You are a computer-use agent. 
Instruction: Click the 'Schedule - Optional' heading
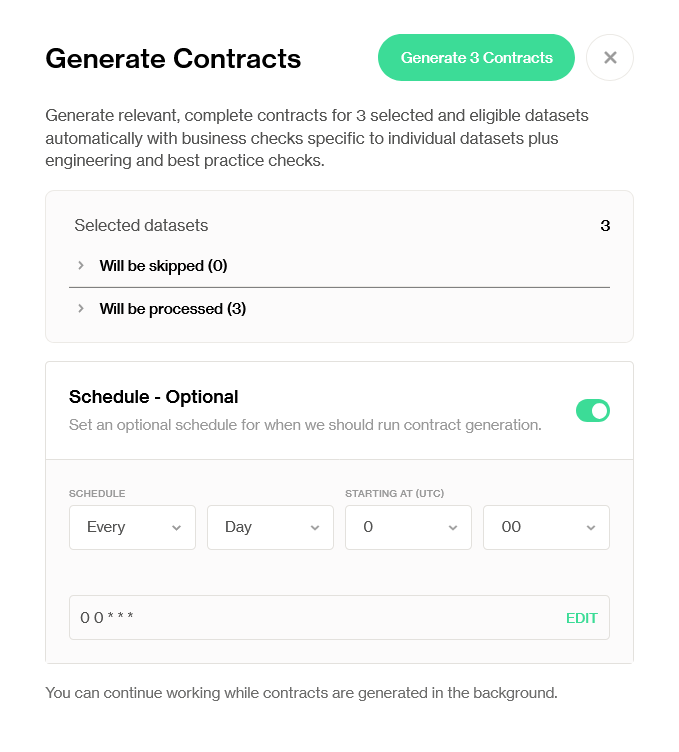pyautogui.click(x=154, y=397)
